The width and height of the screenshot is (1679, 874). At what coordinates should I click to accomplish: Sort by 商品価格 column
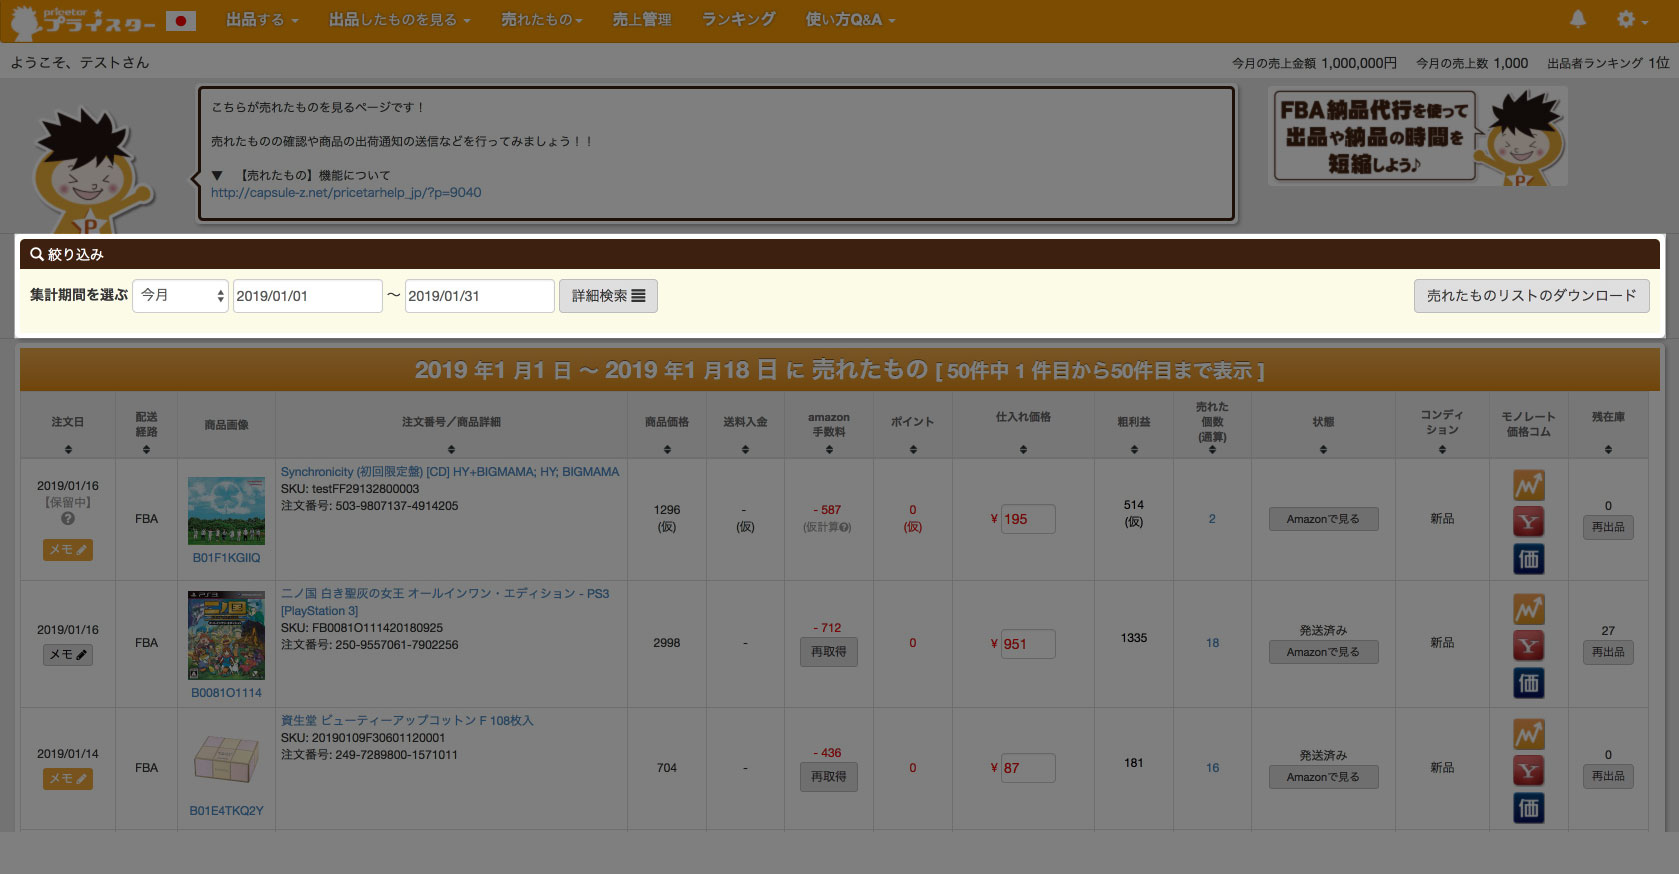click(x=667, y=449)
